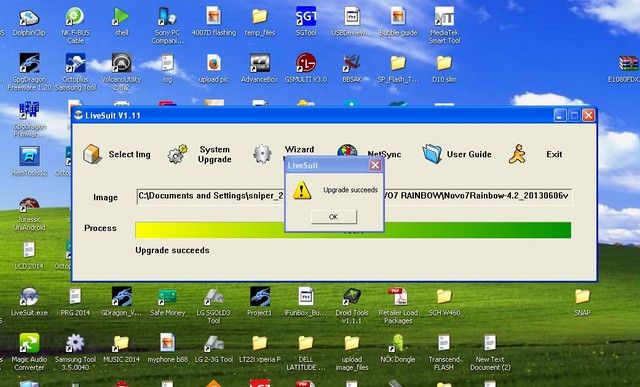Click the Image path field

[354, 196]
